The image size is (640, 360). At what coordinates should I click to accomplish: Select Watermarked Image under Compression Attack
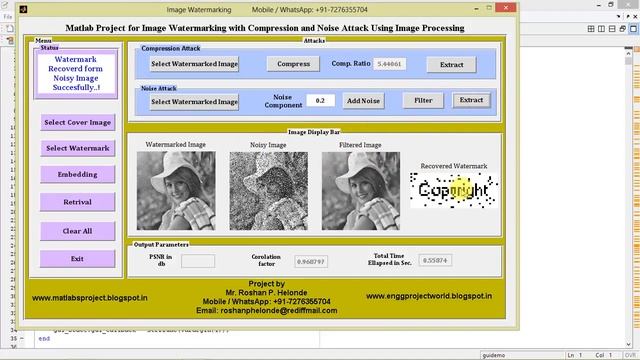194,64
